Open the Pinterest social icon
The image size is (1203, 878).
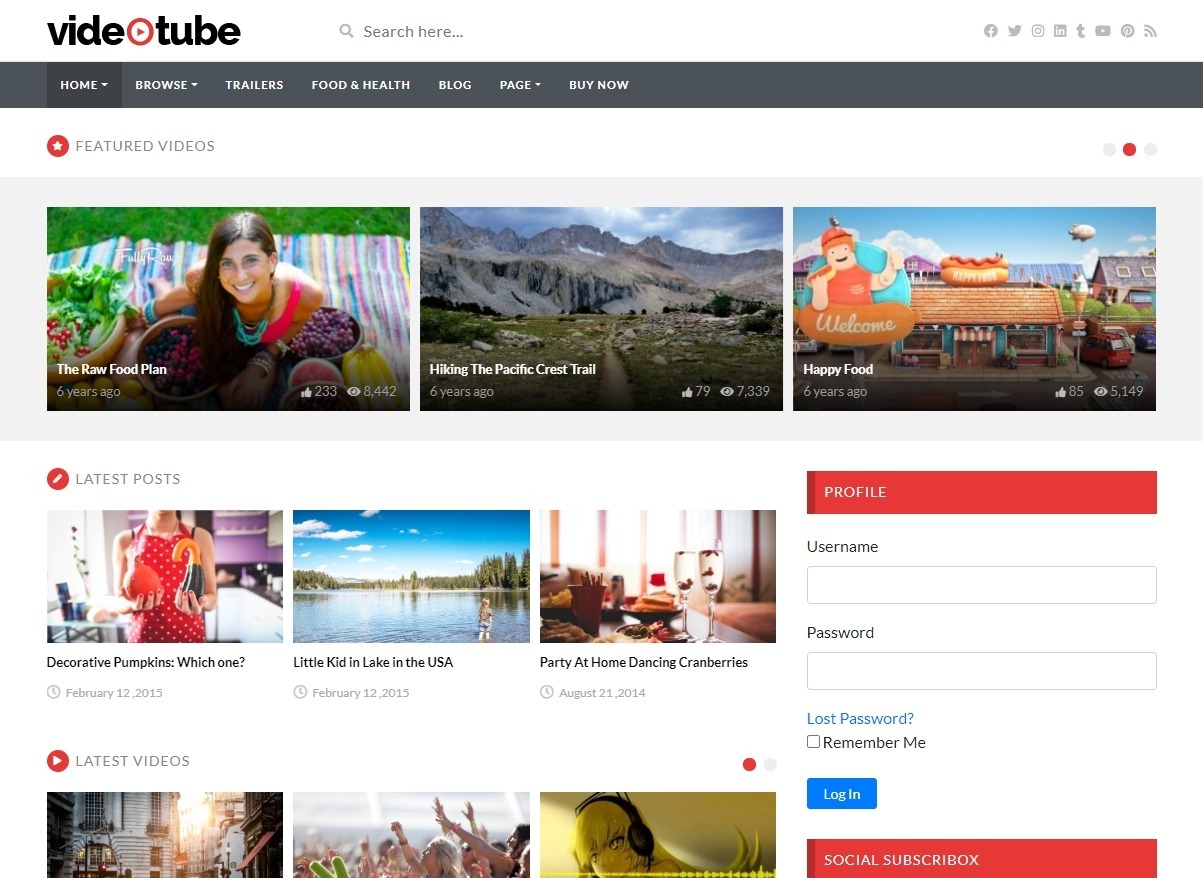[x=1127, y=31]
